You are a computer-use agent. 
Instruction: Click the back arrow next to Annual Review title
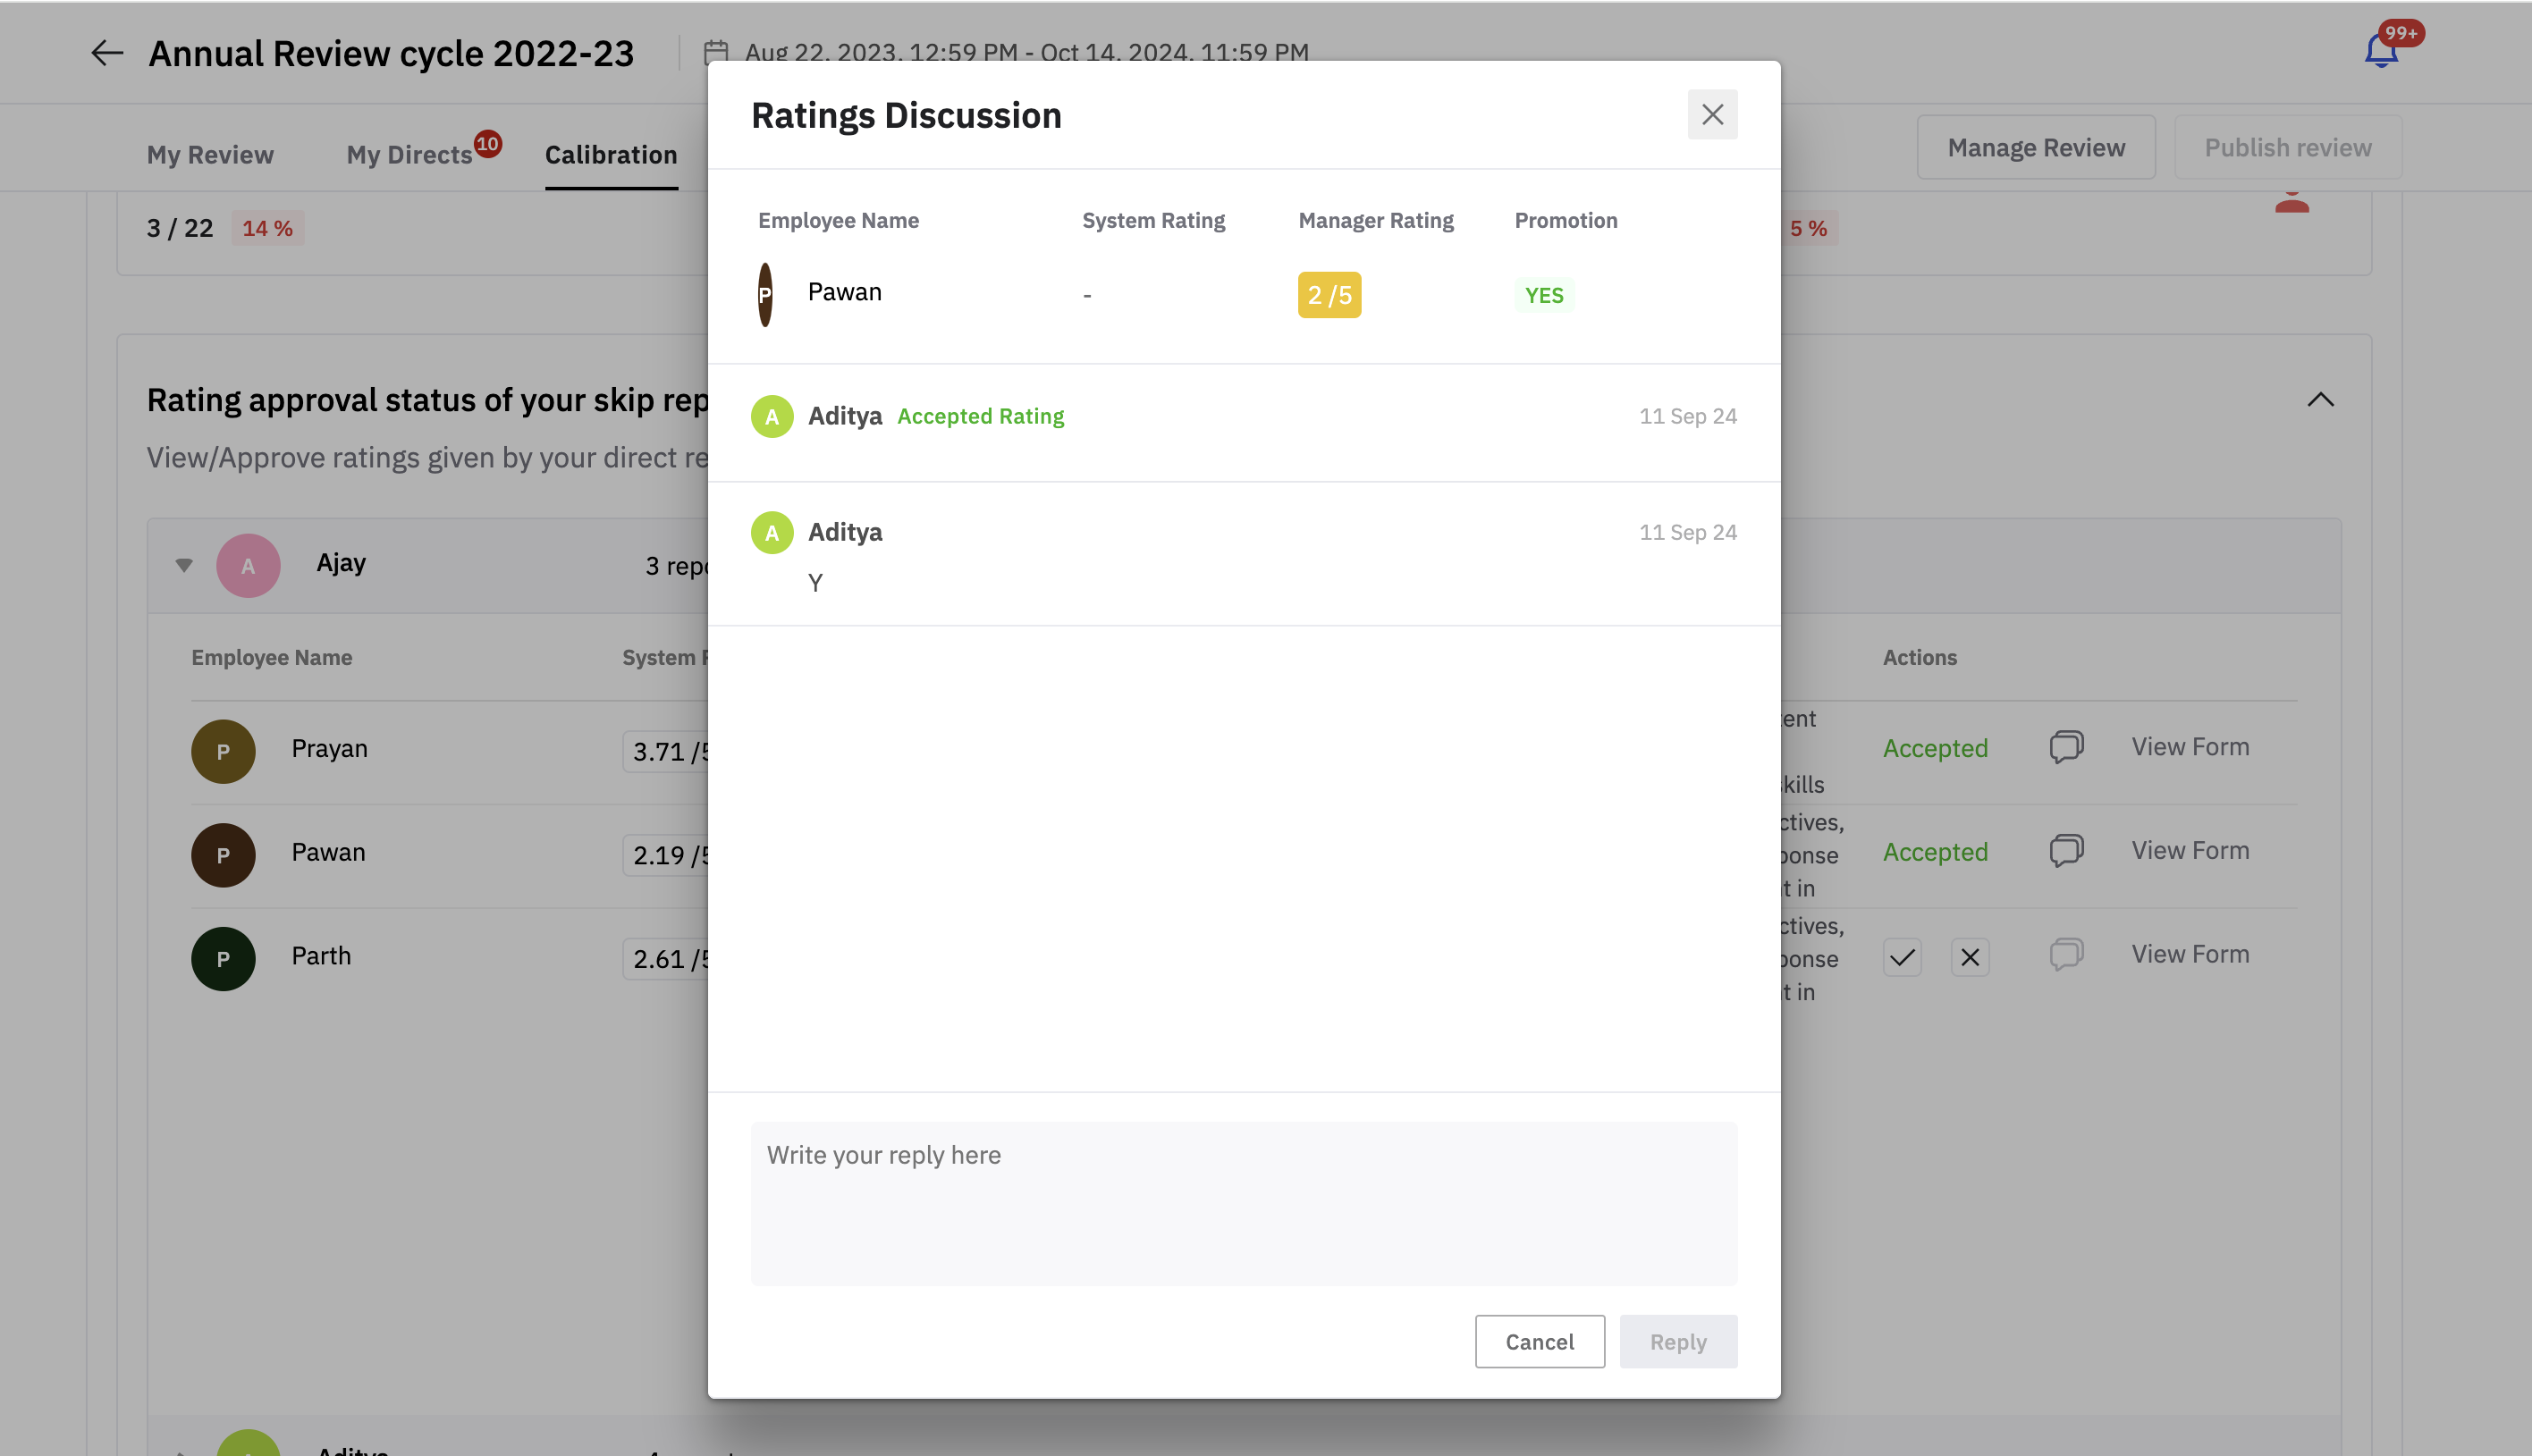pos(107,53)
